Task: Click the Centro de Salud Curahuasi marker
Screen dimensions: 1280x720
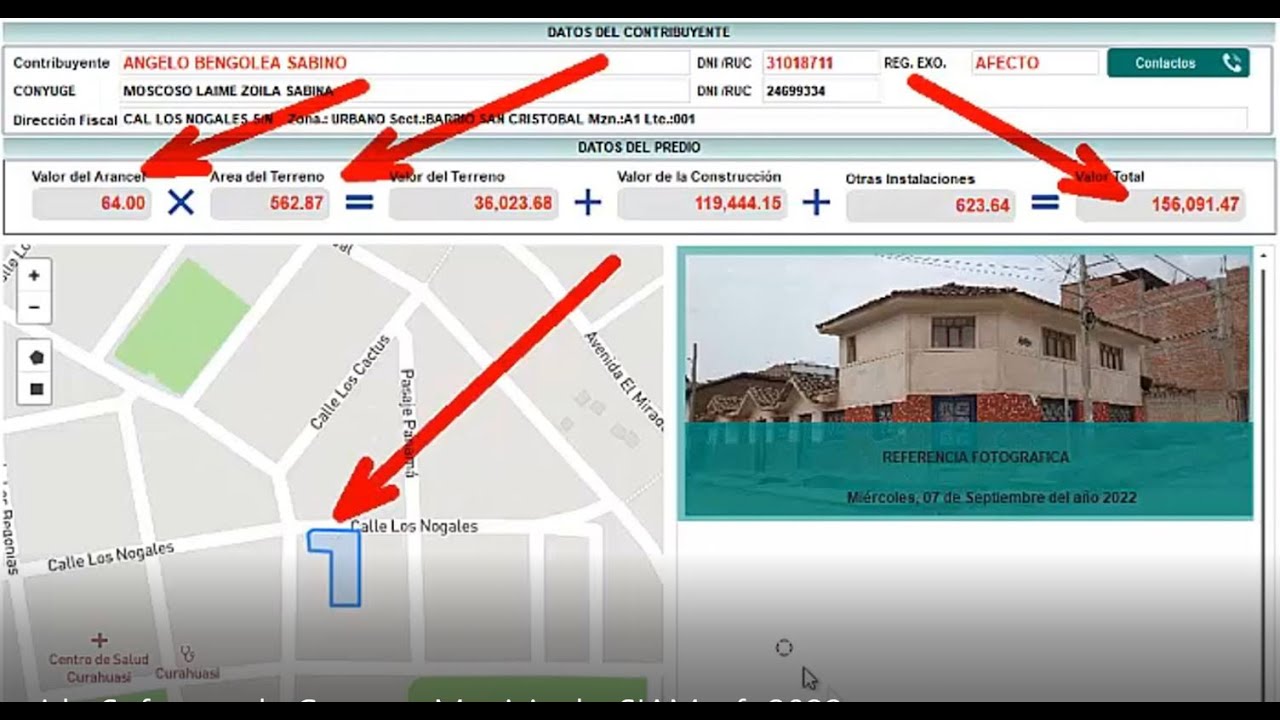Action: 99,640
